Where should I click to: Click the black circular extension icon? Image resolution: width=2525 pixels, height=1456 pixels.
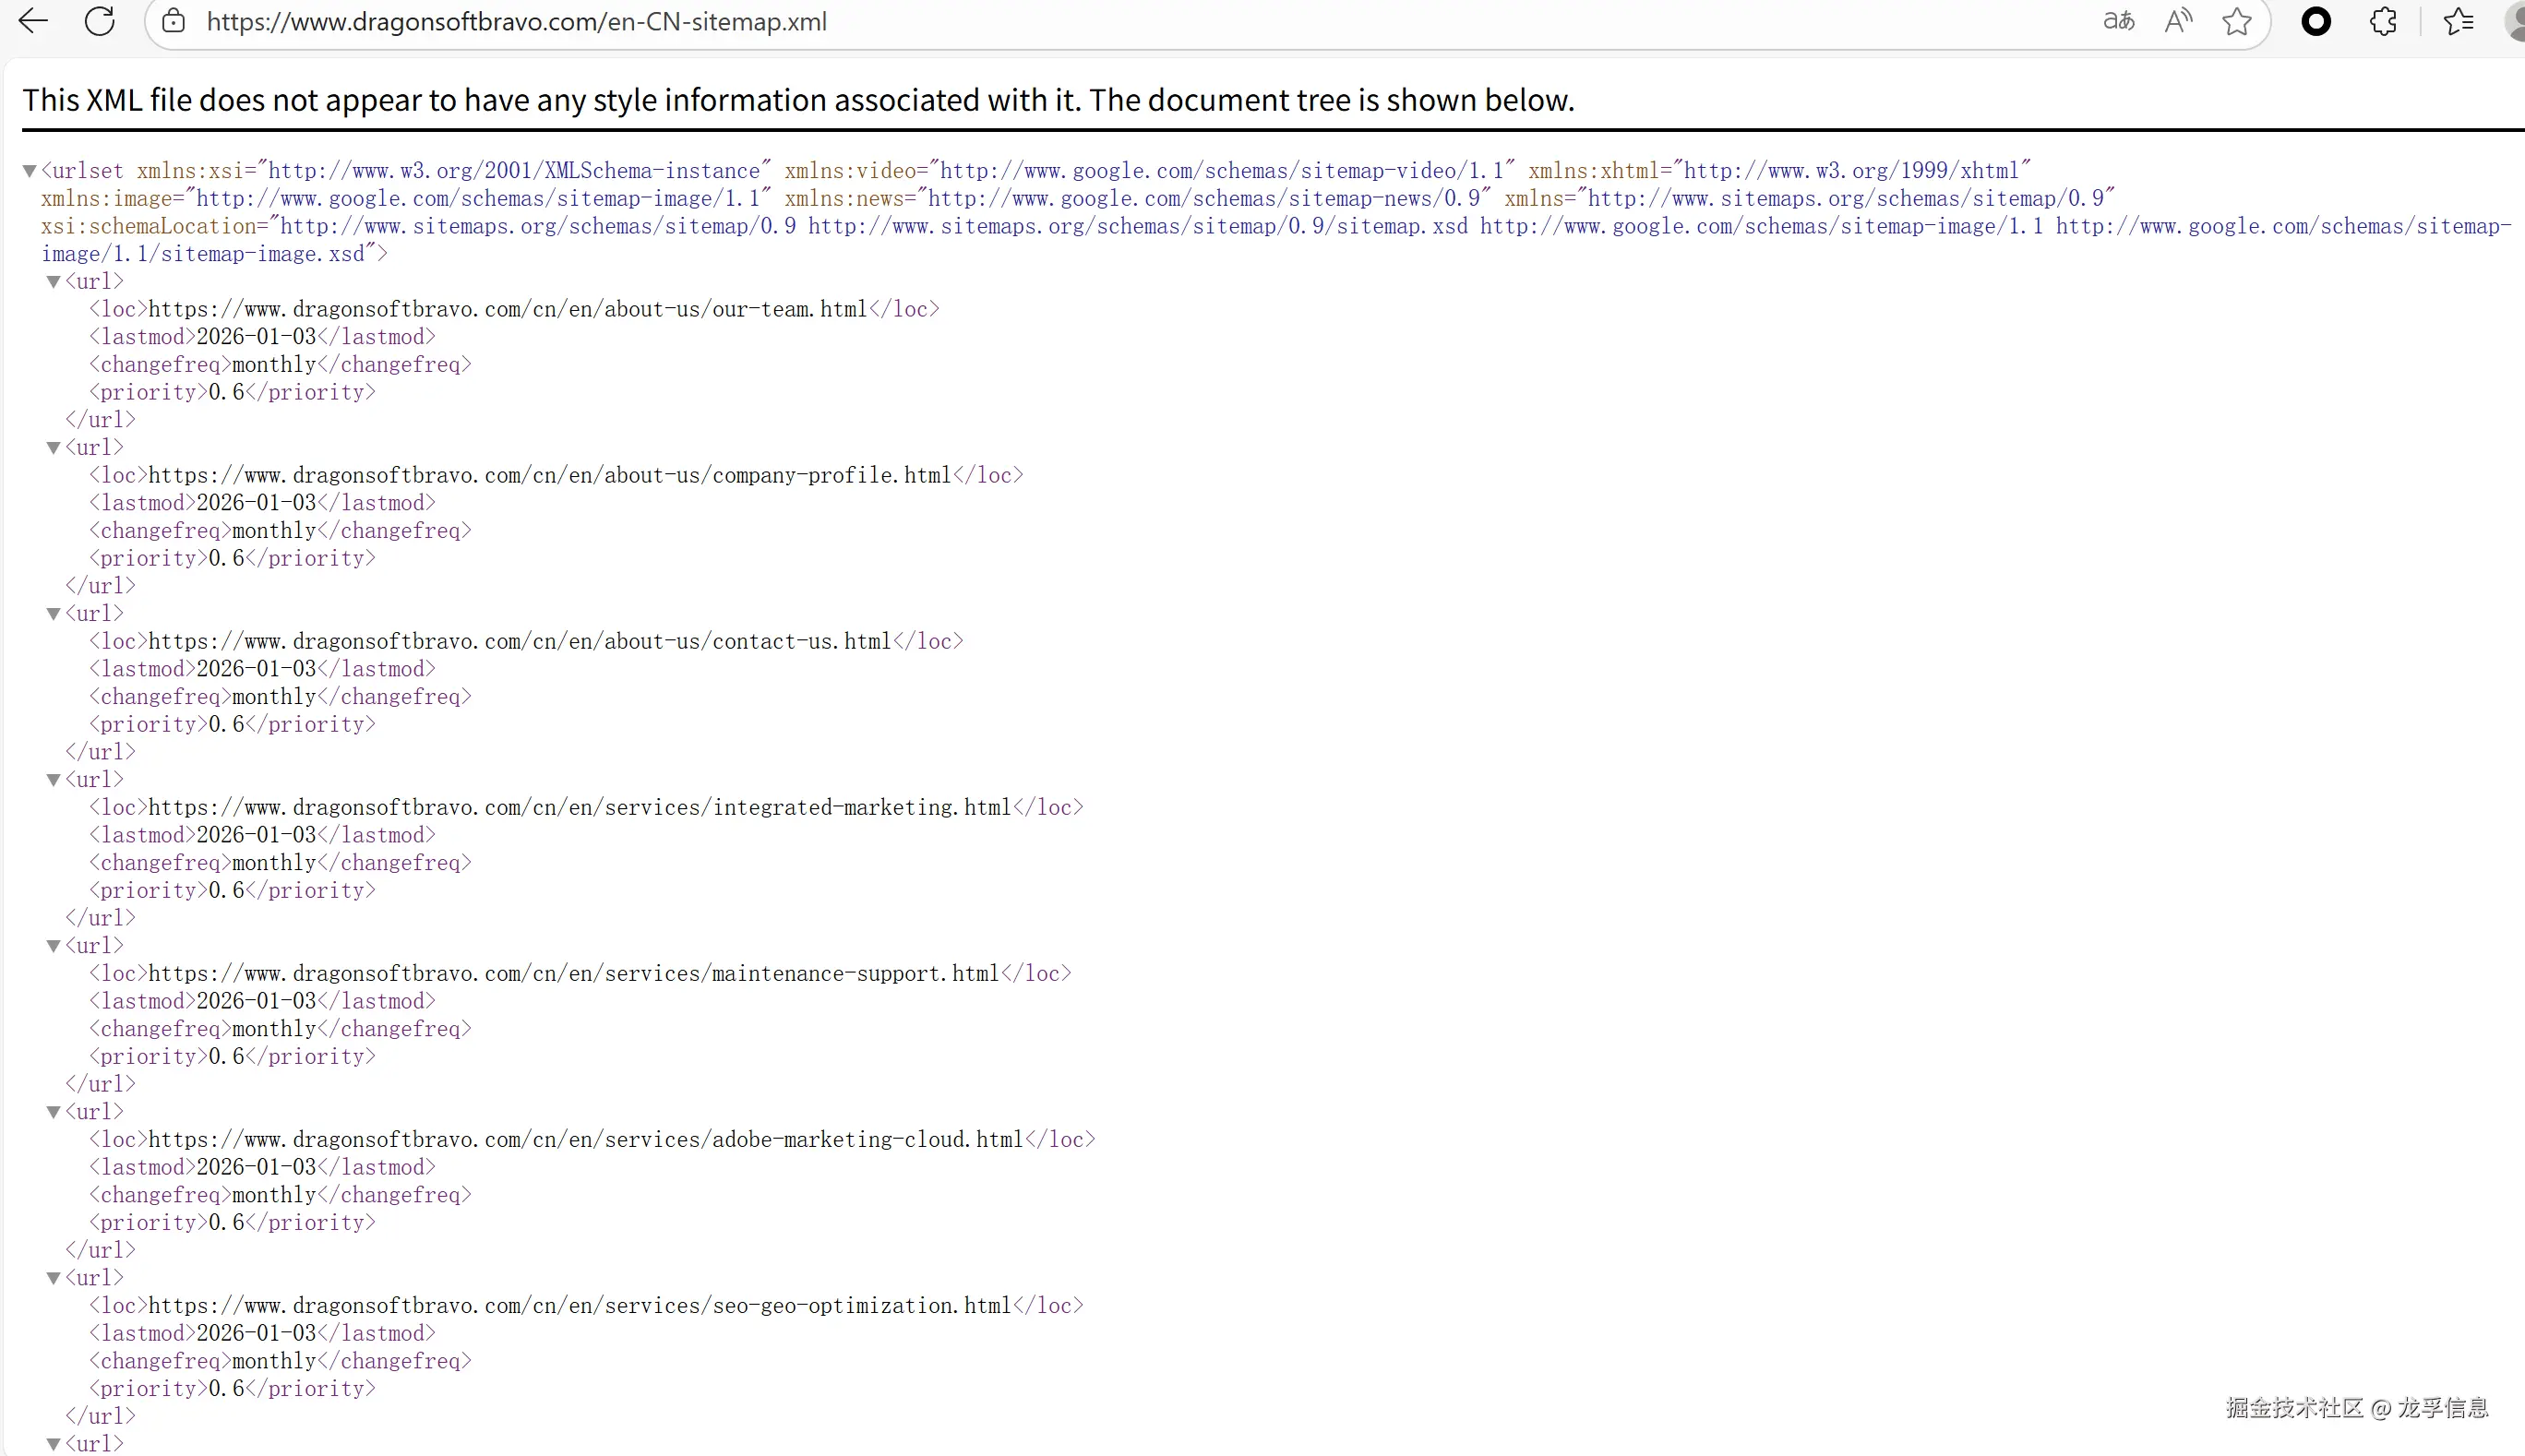pos(2317,21)
